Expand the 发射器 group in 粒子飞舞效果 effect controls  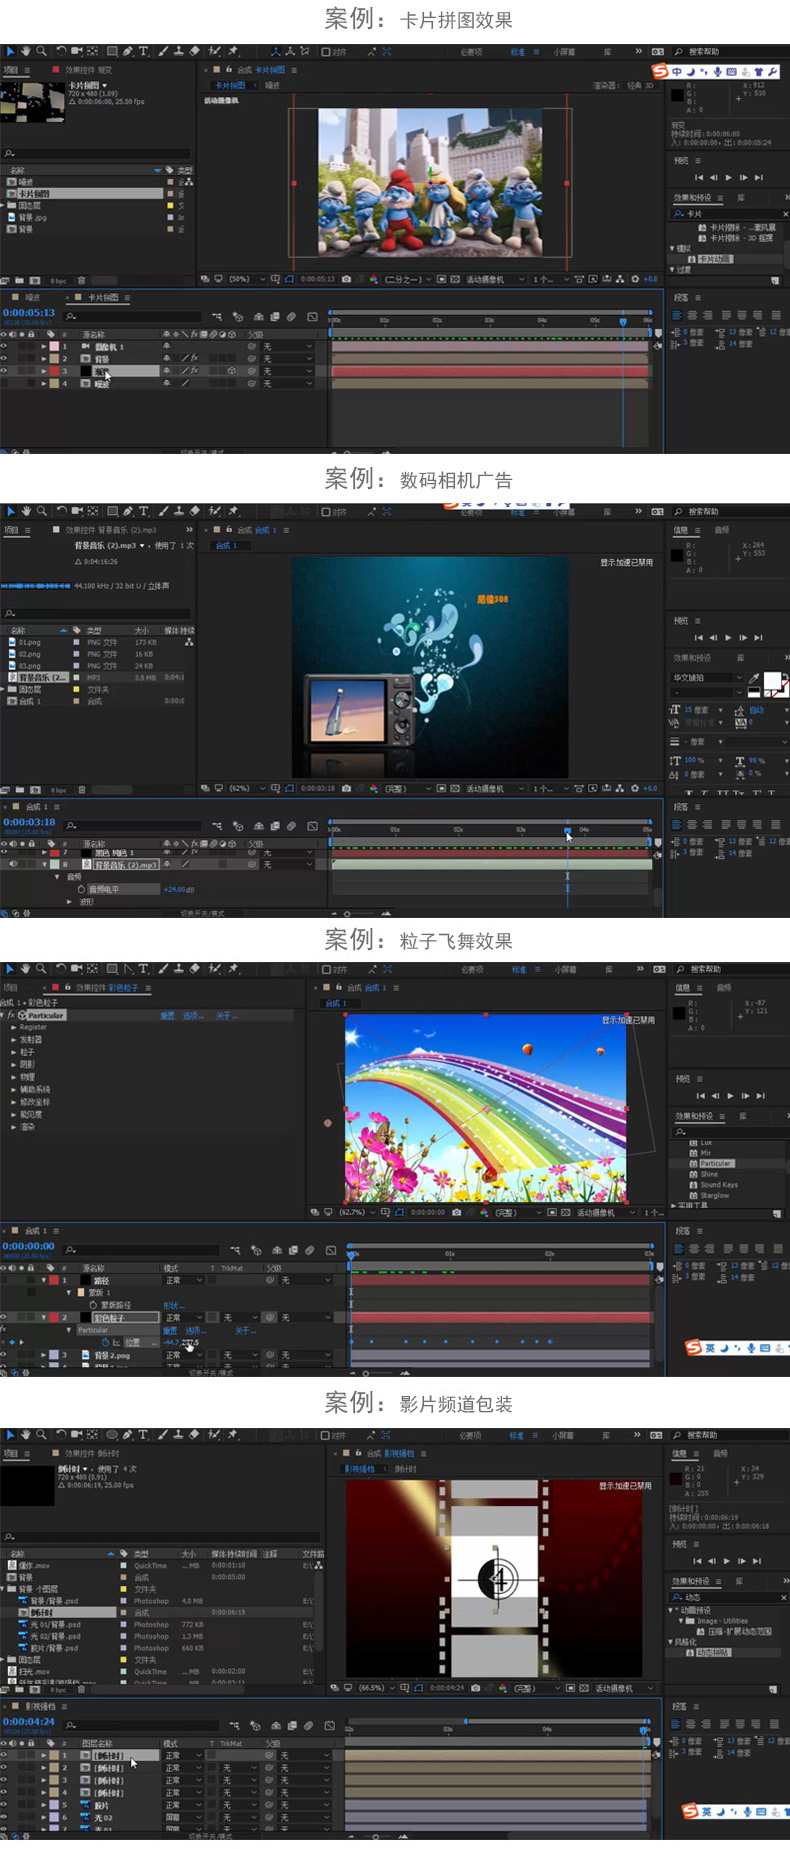coord(14,1039)
